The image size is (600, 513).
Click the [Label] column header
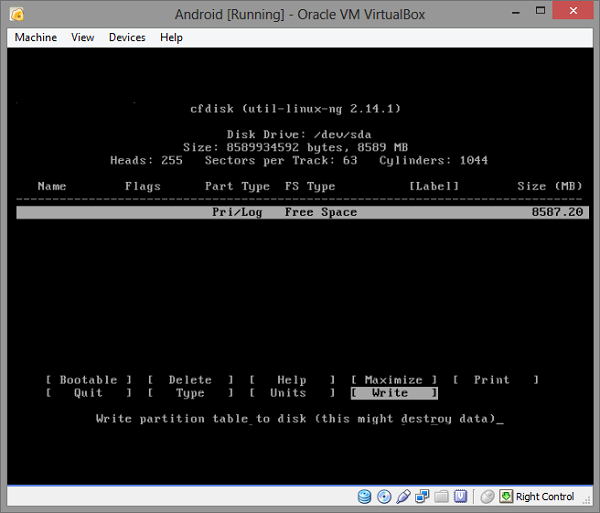[434, 186]
